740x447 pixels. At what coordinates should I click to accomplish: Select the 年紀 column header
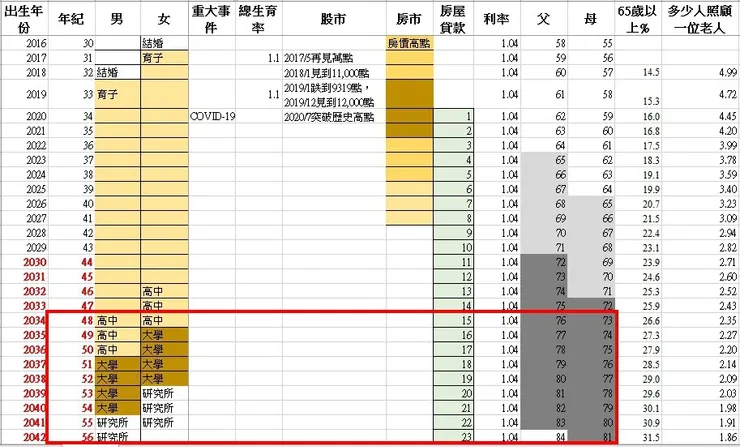(x=71, y=19)
